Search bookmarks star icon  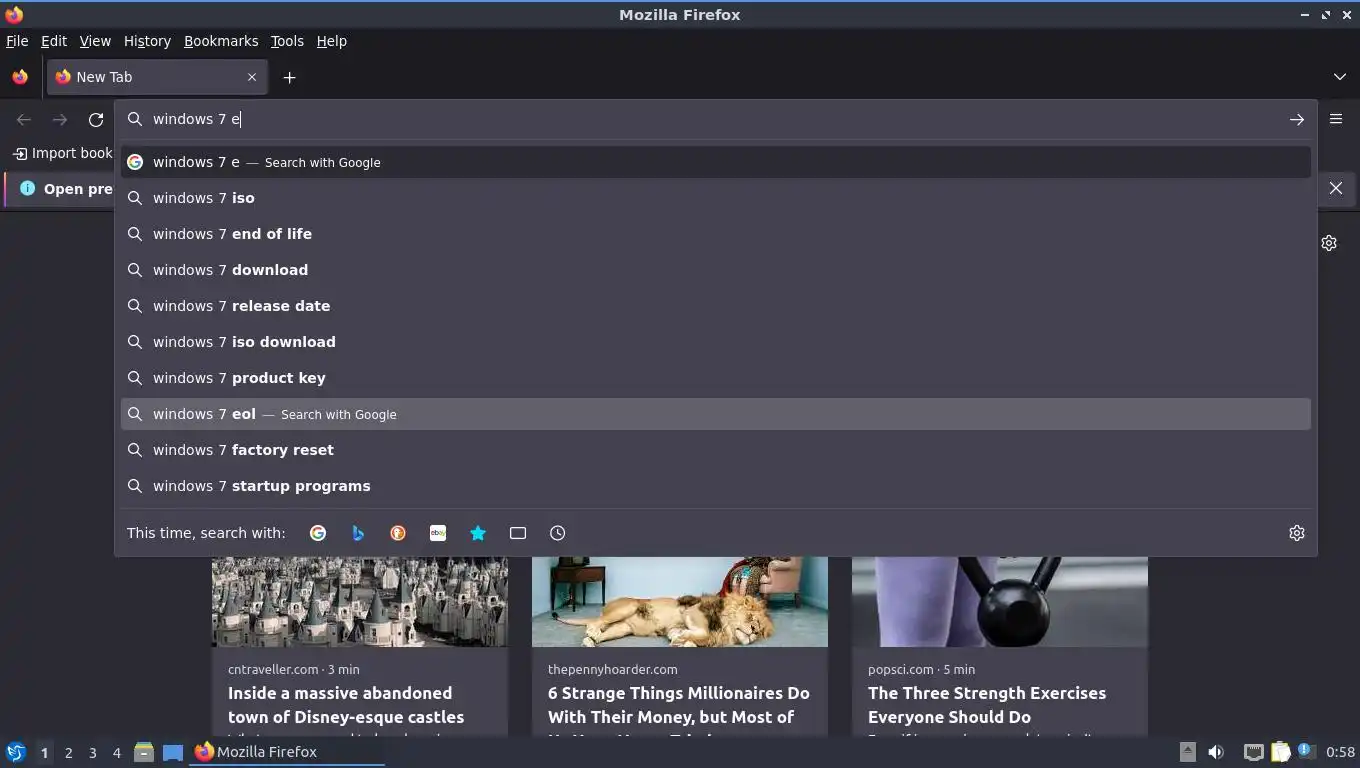[x=478, y=533]
